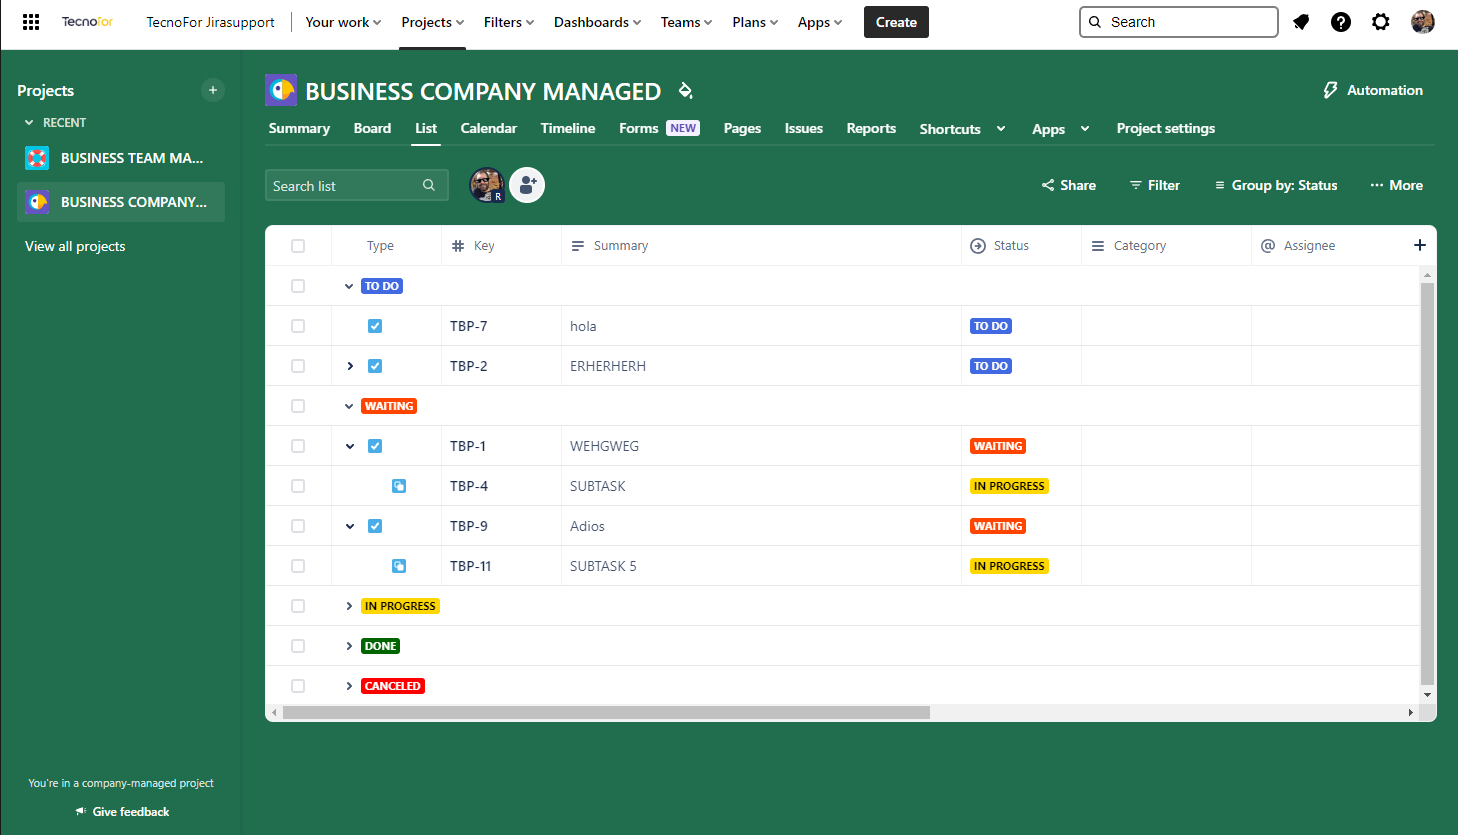Viewport: 1458px width, 835px height.
Task: Tick the checkbox for the TBP-1 row
Action: click(298, 446)
